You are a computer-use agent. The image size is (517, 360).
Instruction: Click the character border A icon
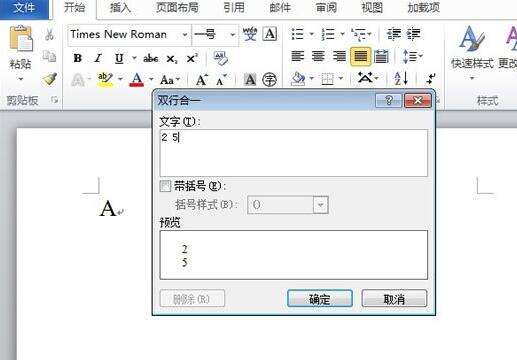click(x=270, y=34)
